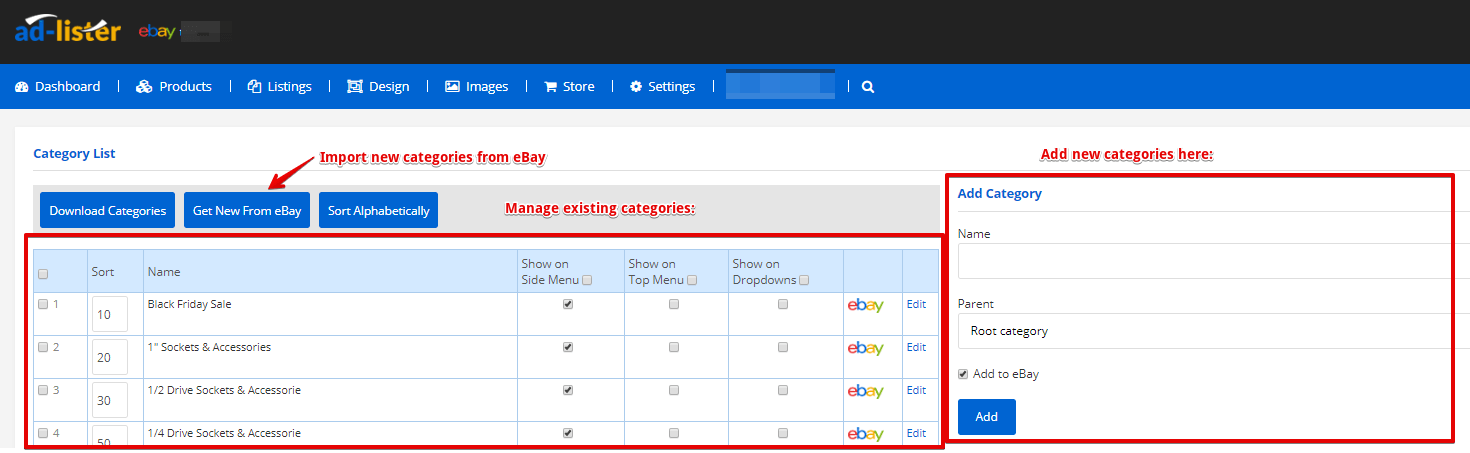Click eBay icon in Black Friday Sale row
Image resolution: width=1470 pixels, height=453 pixels.
pyautogui.click(x=865, y=305)
